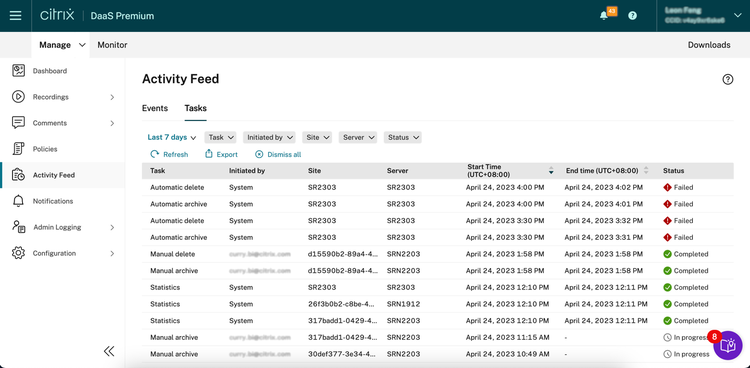This screenshot has height=368, width=750.
Task: Open notifications bell with 43 badge
Action: (604, 16)
